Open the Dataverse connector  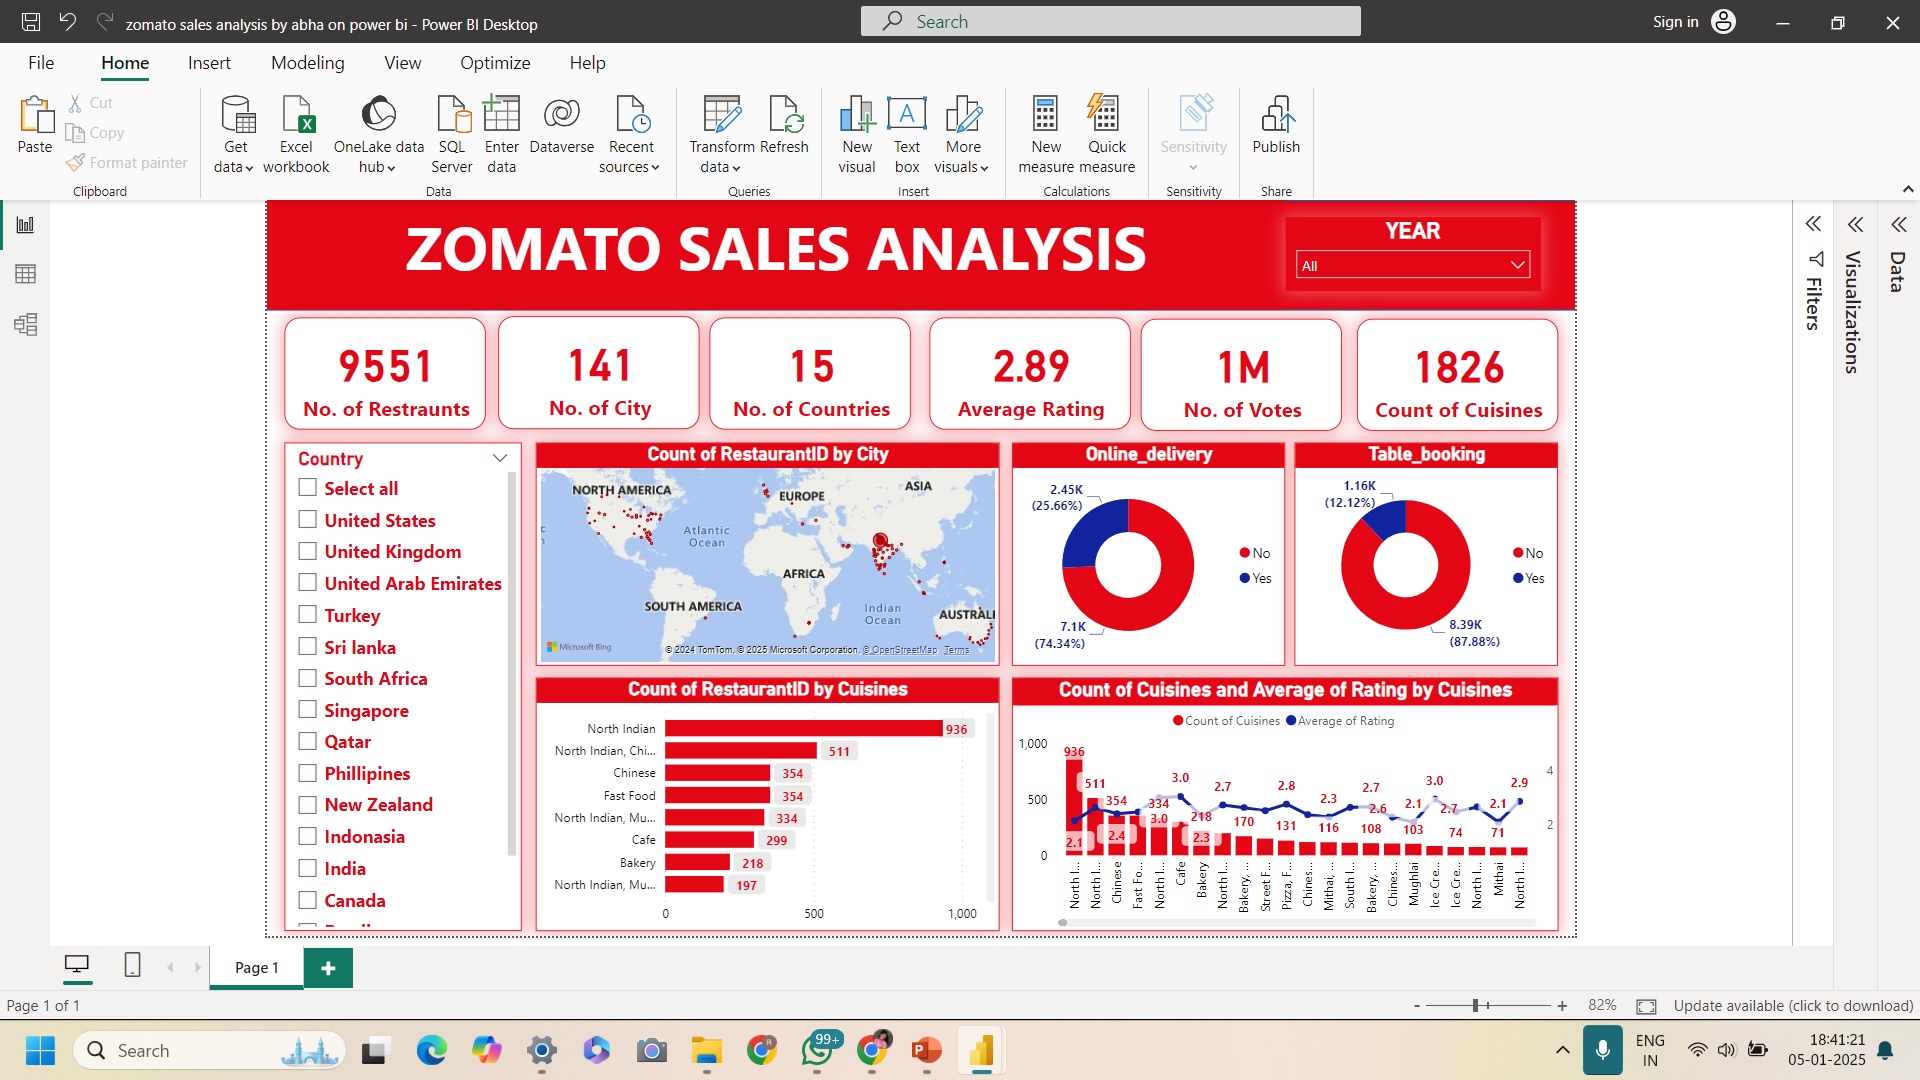561,125
